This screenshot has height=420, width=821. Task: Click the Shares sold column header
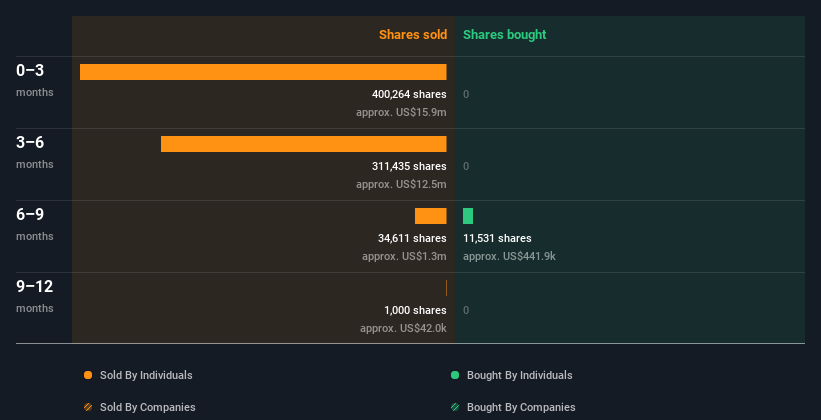click(x=413, y=35)
